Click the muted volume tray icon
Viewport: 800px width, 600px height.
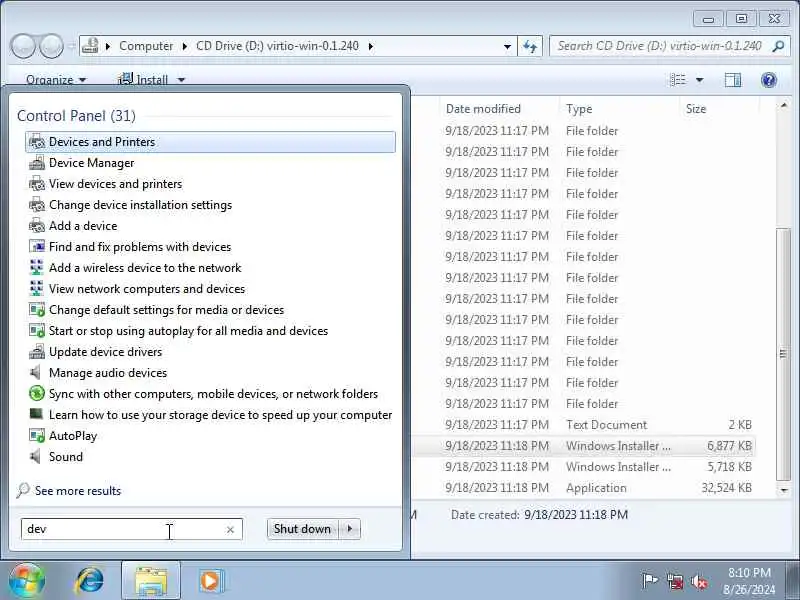[699, 581]
